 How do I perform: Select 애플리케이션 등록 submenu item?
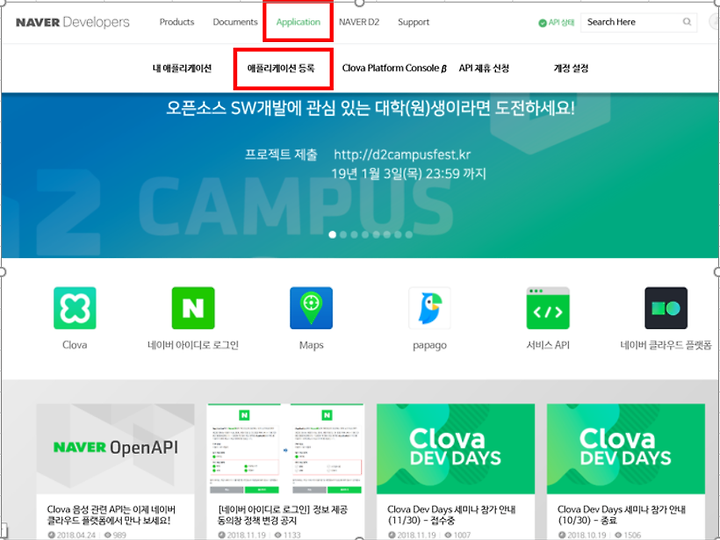tap(281, 68)
